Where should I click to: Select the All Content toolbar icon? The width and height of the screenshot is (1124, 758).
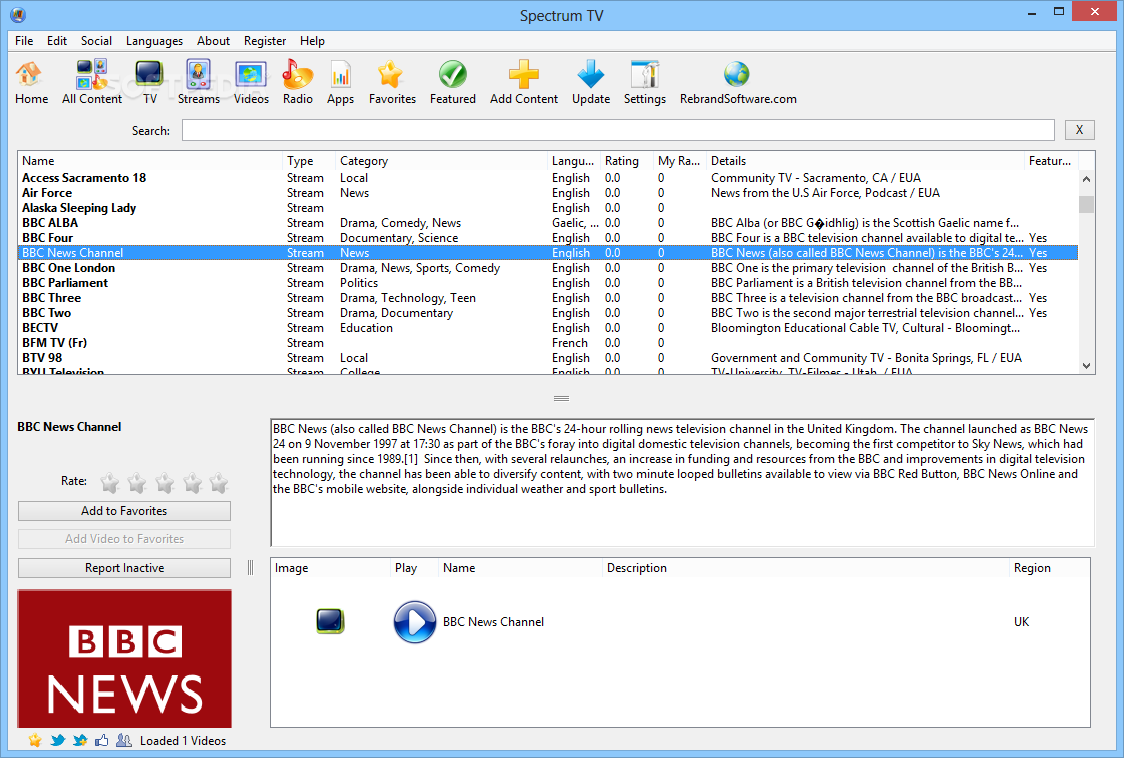(92, 76)
